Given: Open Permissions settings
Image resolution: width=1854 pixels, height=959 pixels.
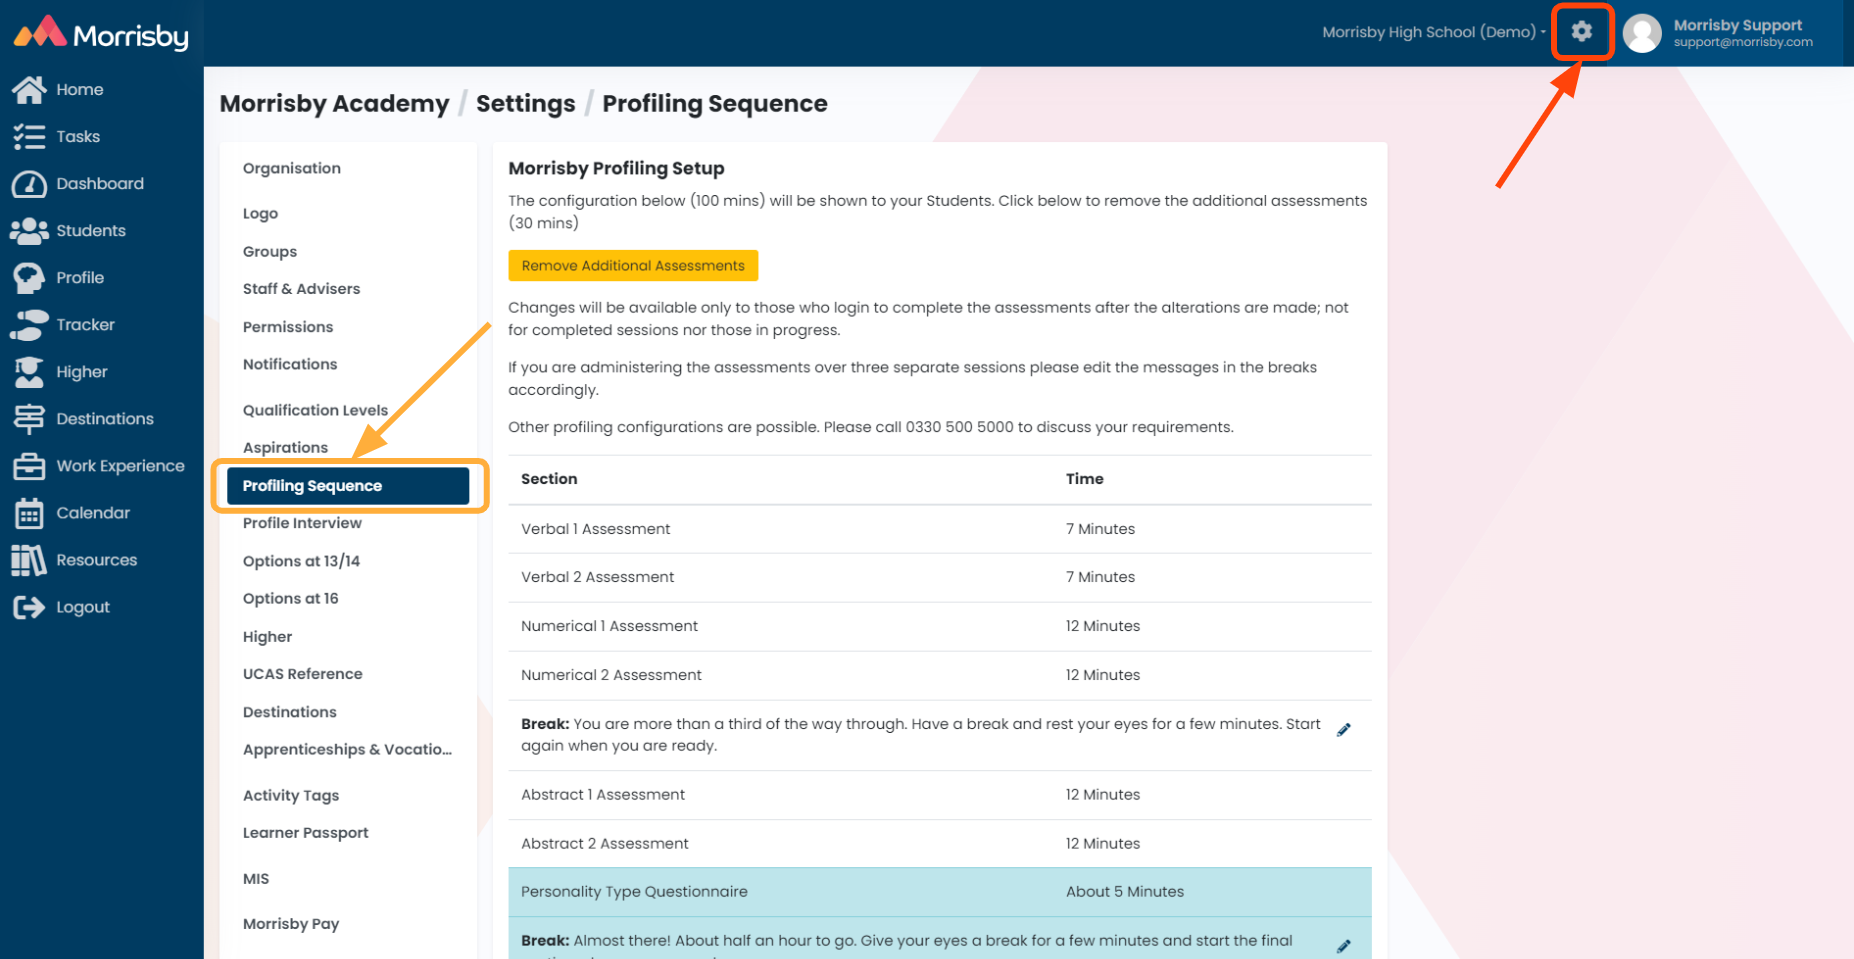Looking at the screenshot, I should pyautogui.click(x=288, y=326).
